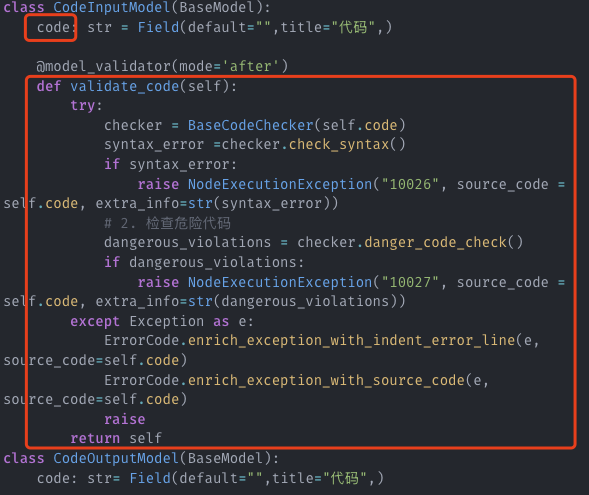Click enrich_exception_with_indent_error_line method
Viewport: 589px width, 495px height.
point(351,341)
